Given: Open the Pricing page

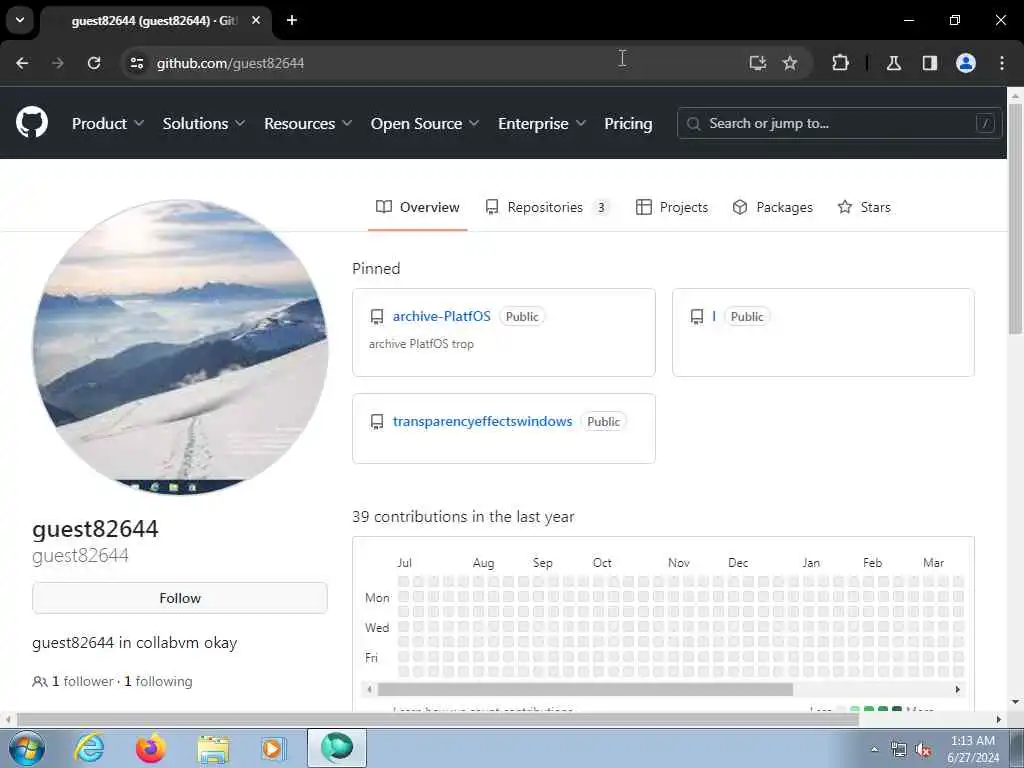Looking at the screenshot, I should [x=628, y=123].
